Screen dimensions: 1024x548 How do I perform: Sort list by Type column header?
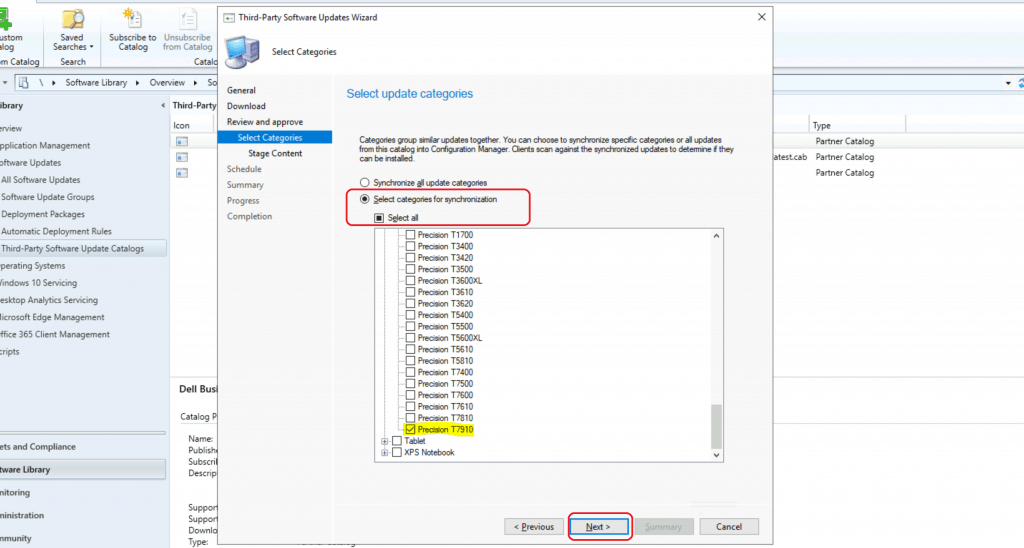(x=857, y=125)
